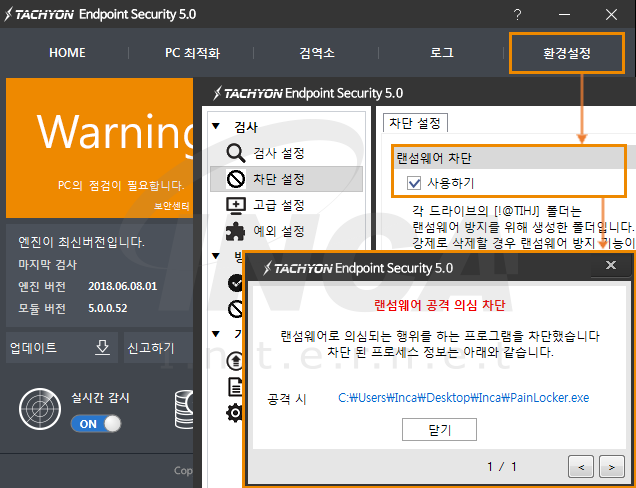Click upload arrow circle icon in tree
The image size is (636, 488).
[x=235, y=361]
